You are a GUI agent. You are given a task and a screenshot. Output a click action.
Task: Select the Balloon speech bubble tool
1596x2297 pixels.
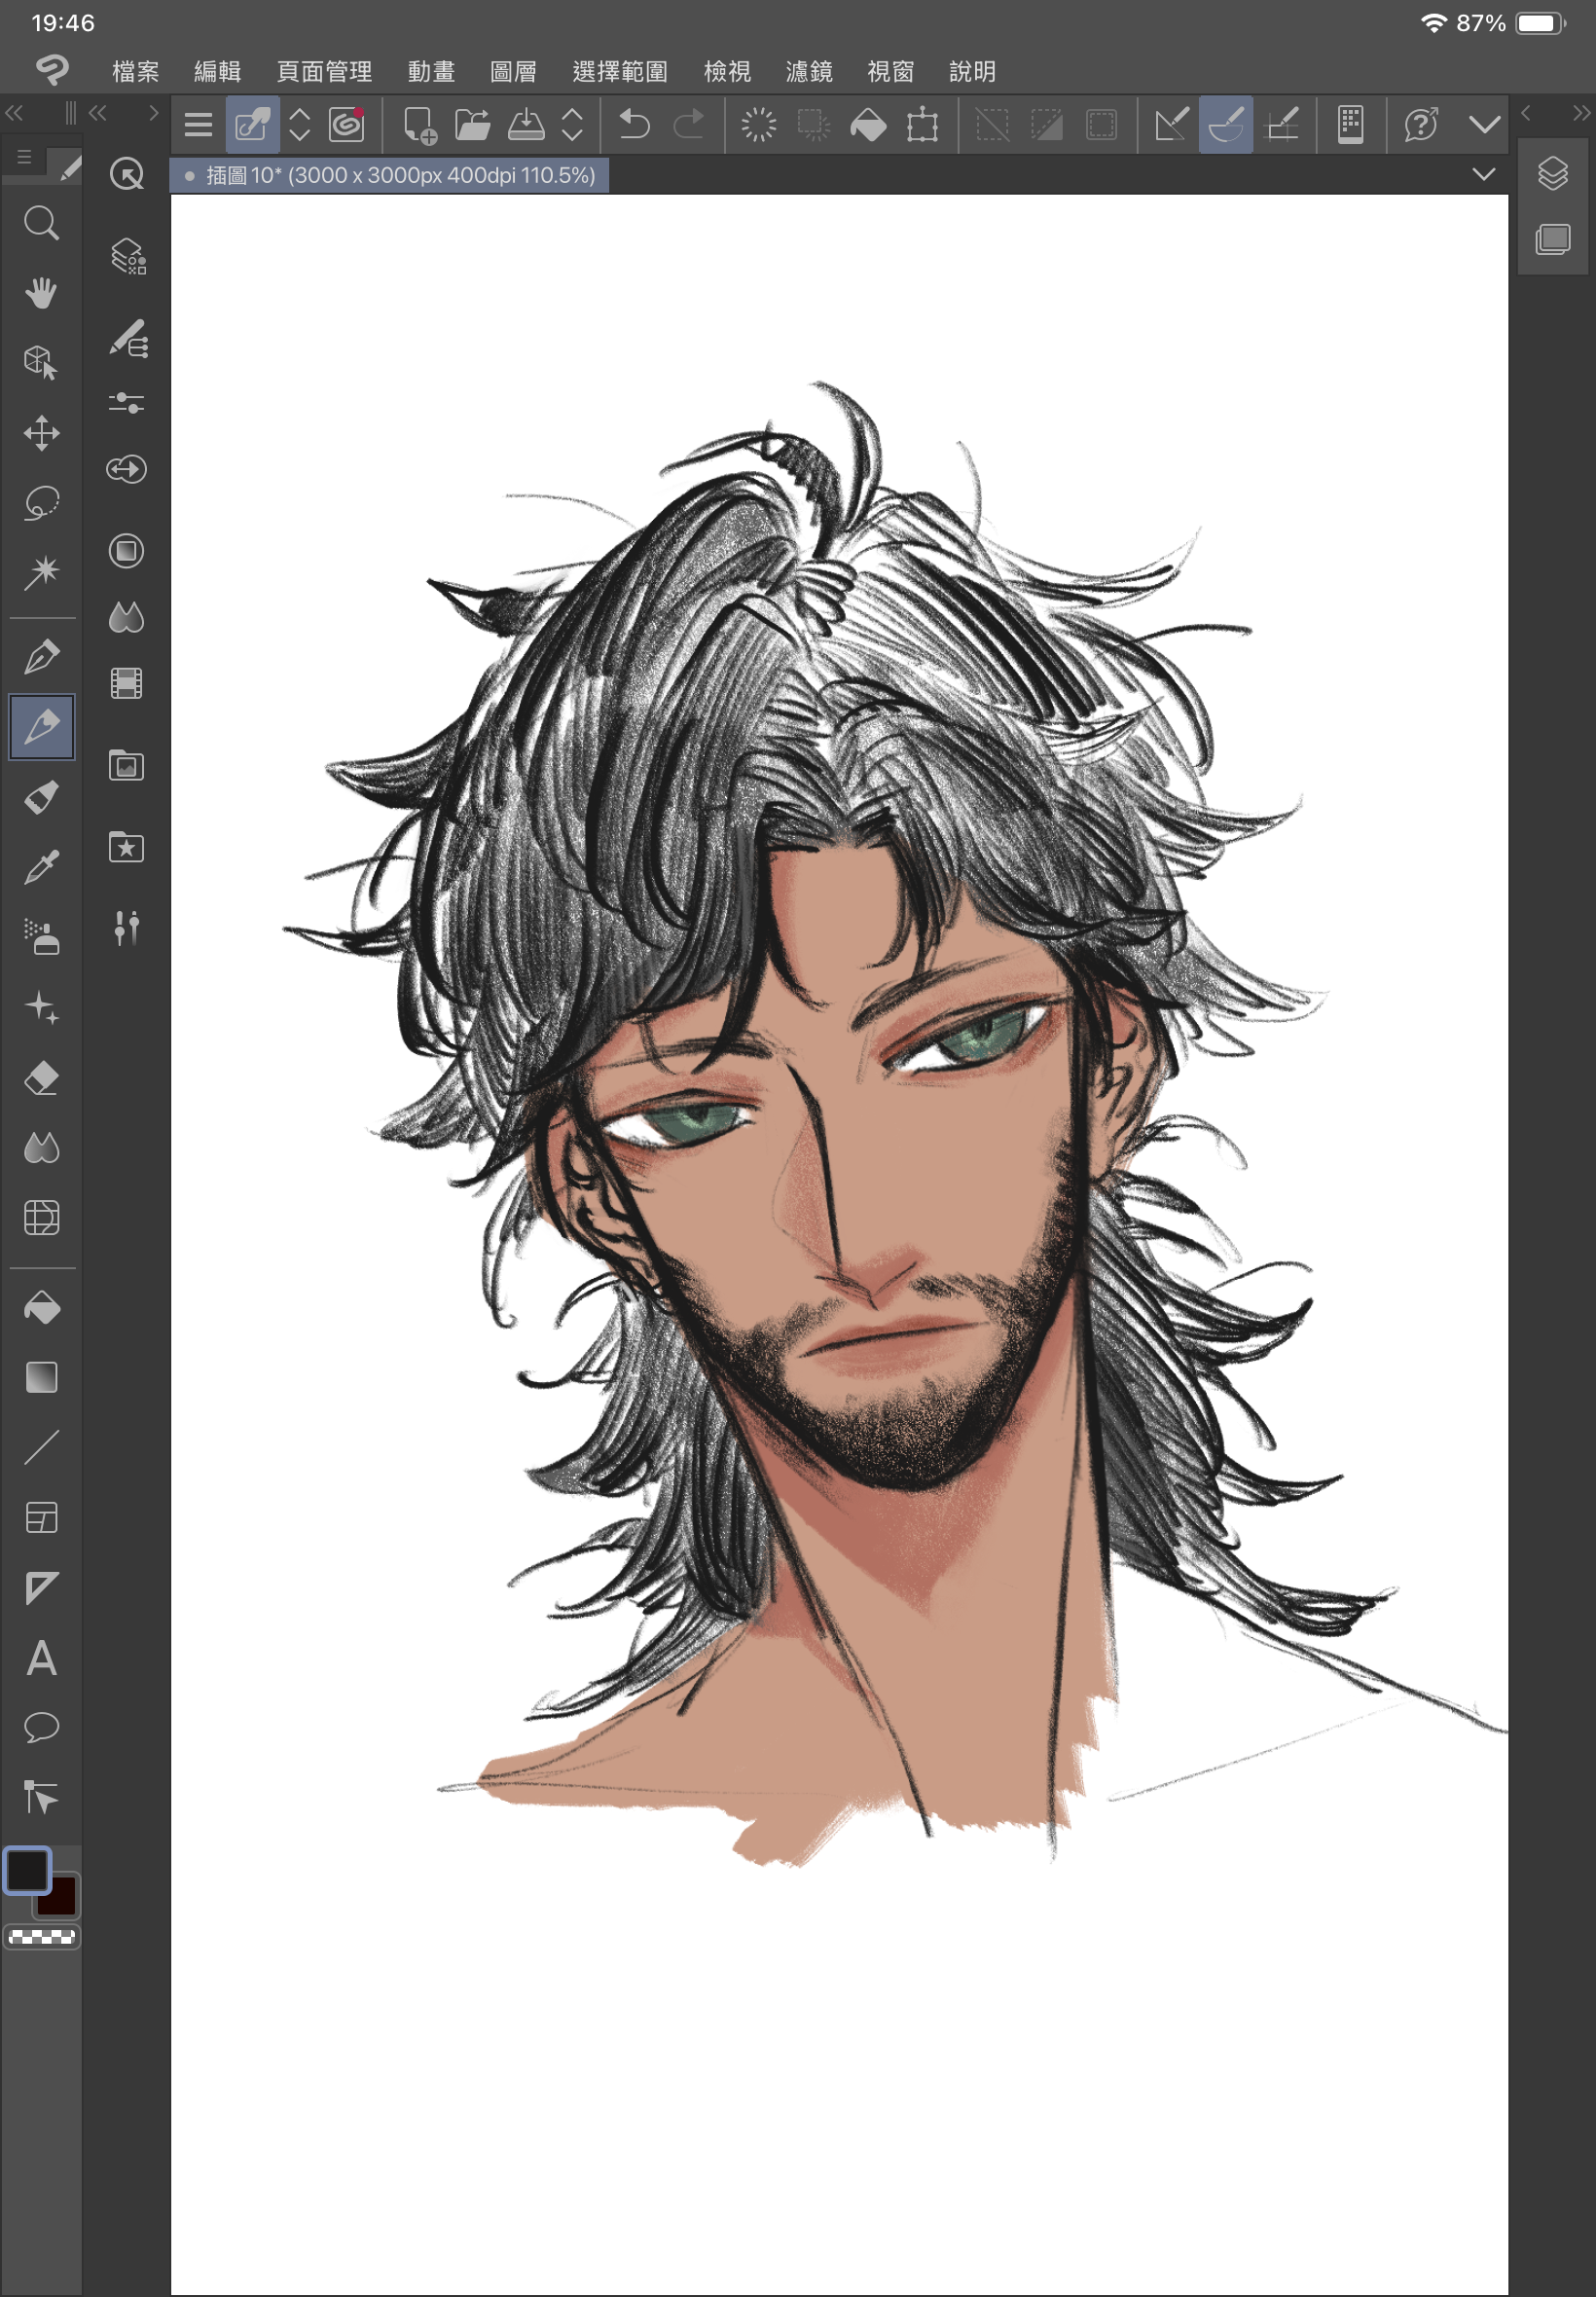41,1728
